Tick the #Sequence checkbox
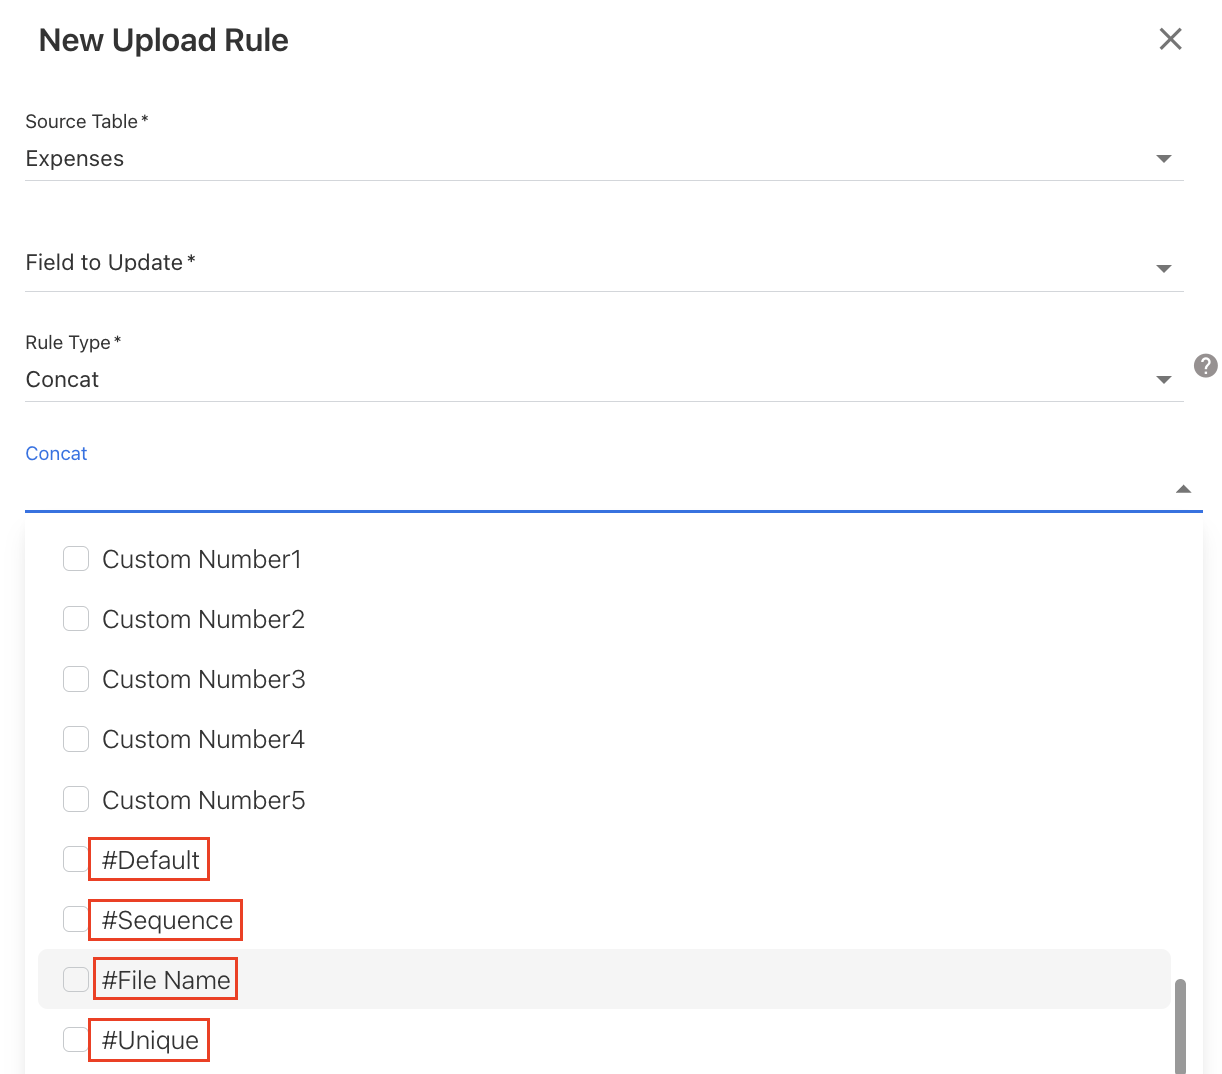 click(x=76, y=919)
